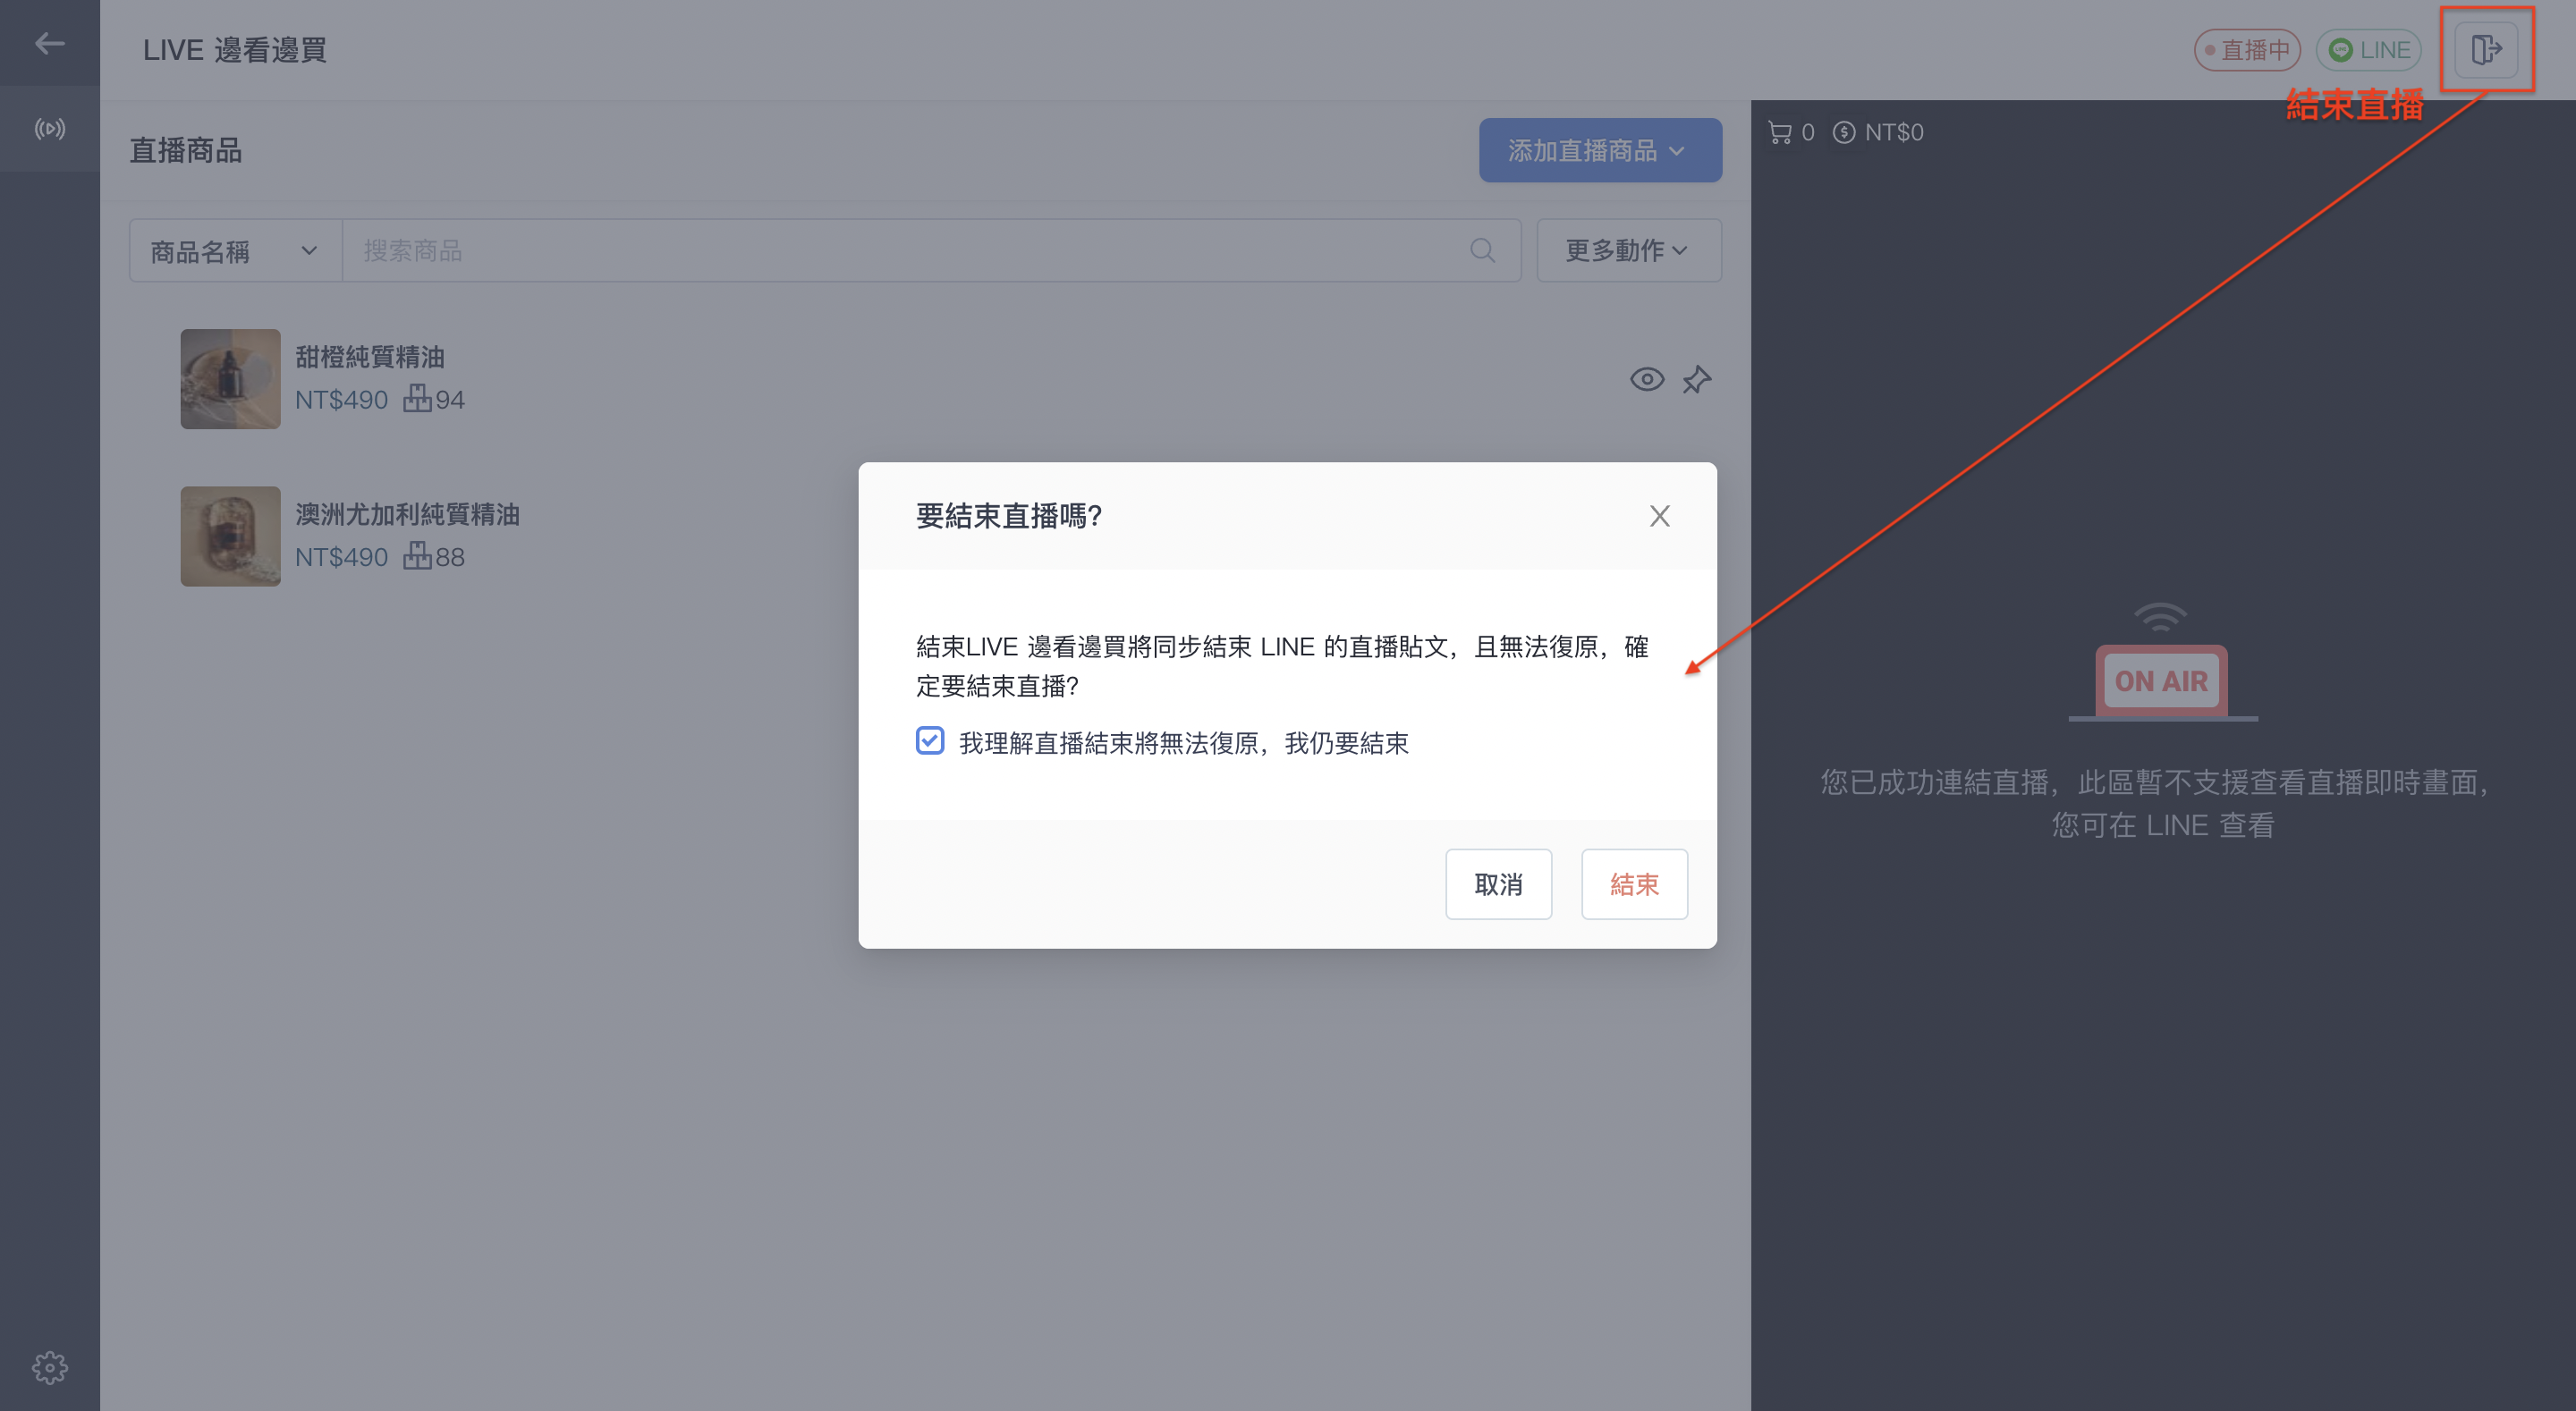This screenshot has width=2576, height=1411.
Task: Pin the 甜橙純質精油 product
Action: point(1697,380)
